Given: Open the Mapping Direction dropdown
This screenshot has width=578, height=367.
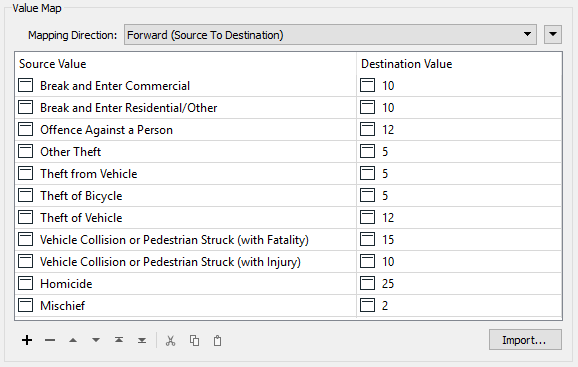Looking at the screenshot, I should tap(330, 35).
